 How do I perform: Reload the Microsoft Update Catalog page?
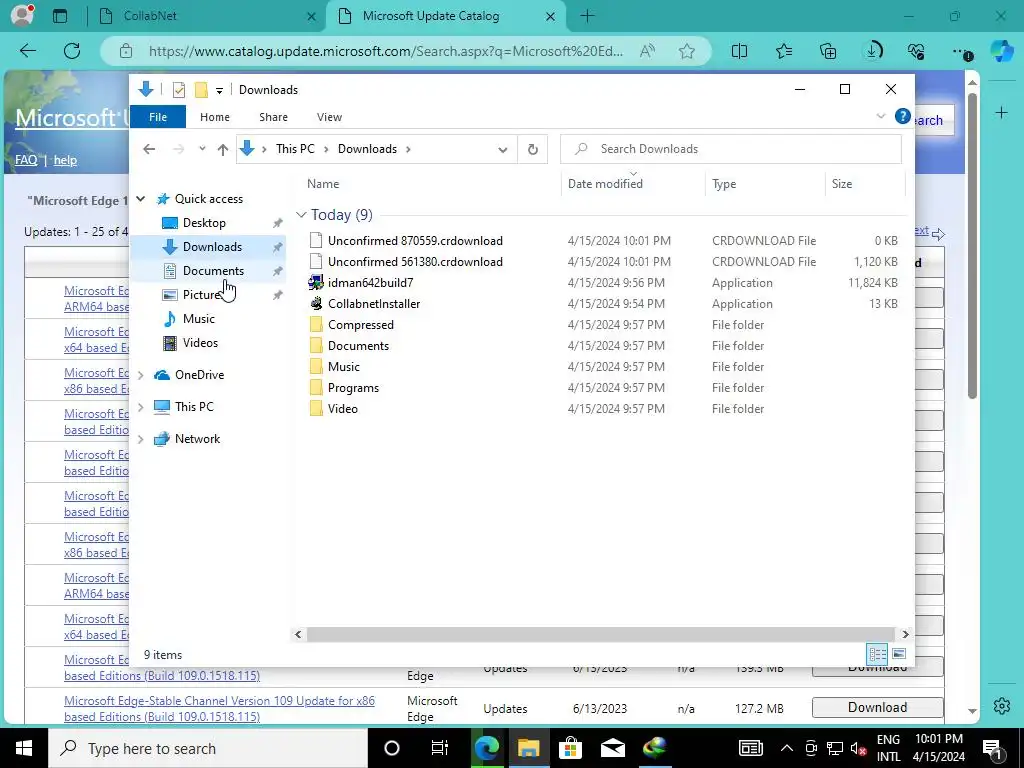coord(72,51)
